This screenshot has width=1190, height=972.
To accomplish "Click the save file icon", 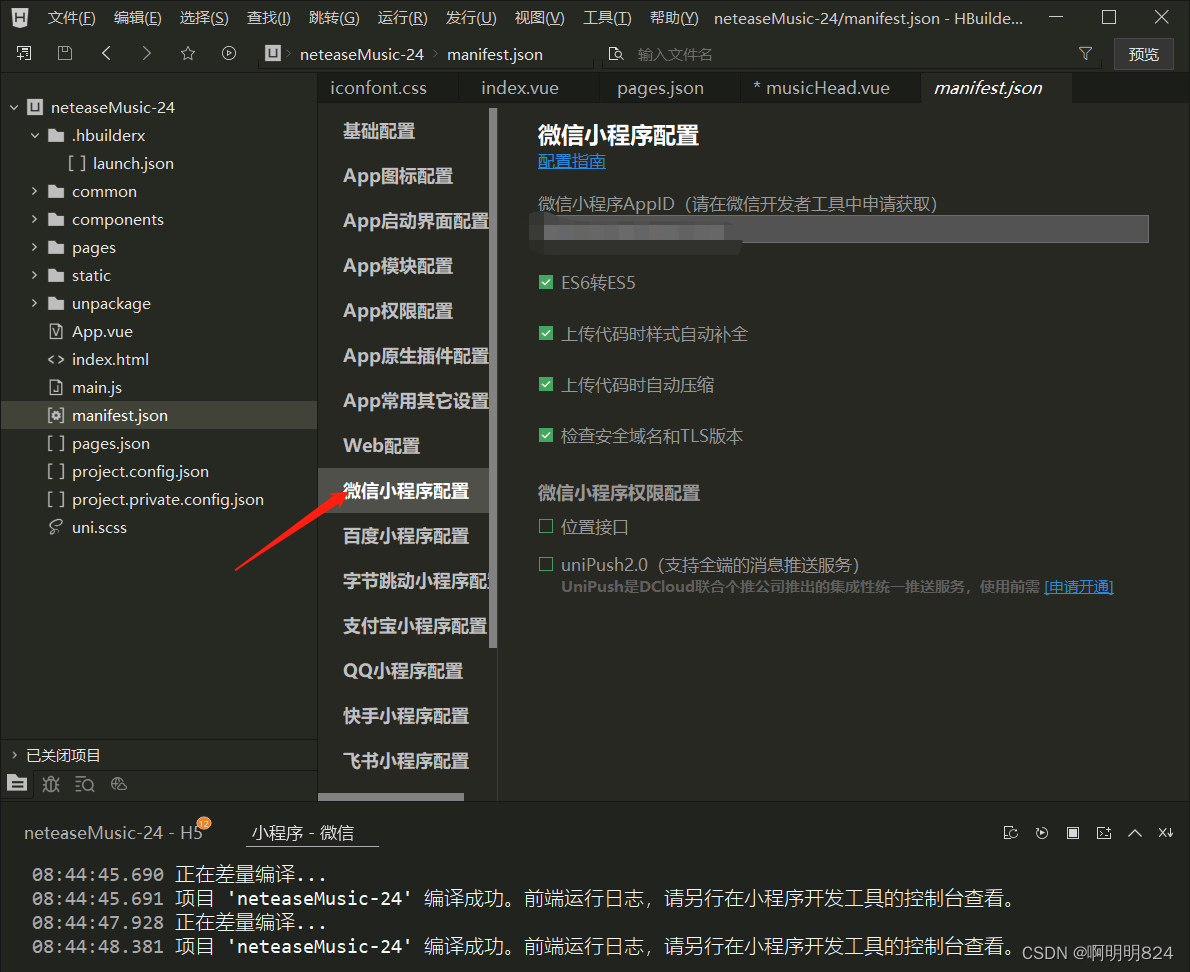I will [65, 53].
